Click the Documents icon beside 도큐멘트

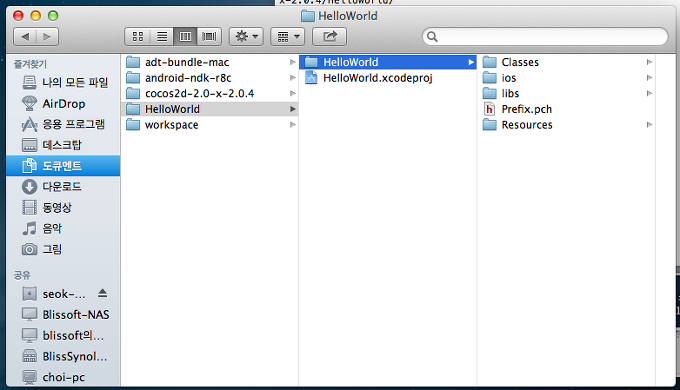(29, 166)
